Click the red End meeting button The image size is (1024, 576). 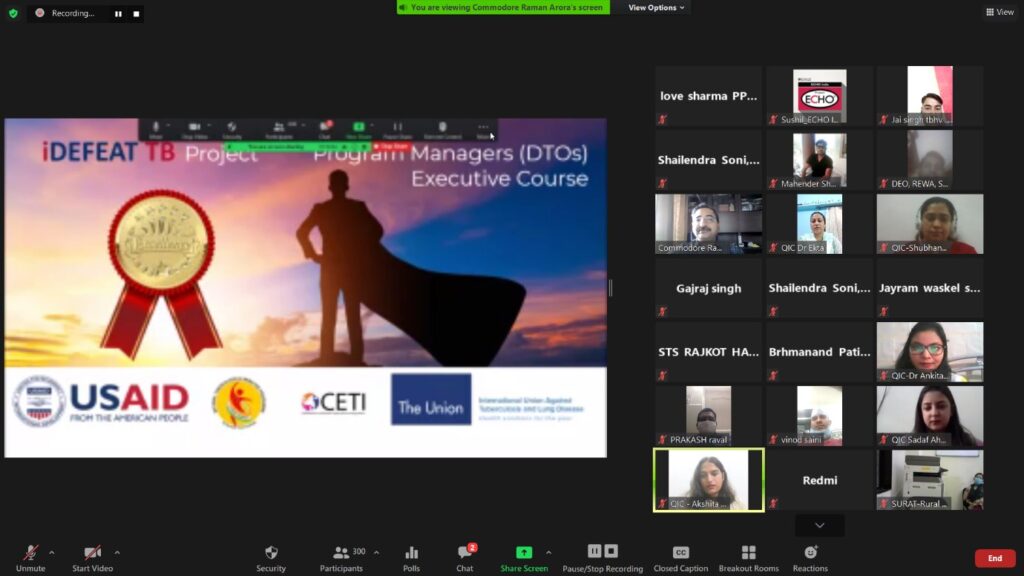tap(994, 558)
